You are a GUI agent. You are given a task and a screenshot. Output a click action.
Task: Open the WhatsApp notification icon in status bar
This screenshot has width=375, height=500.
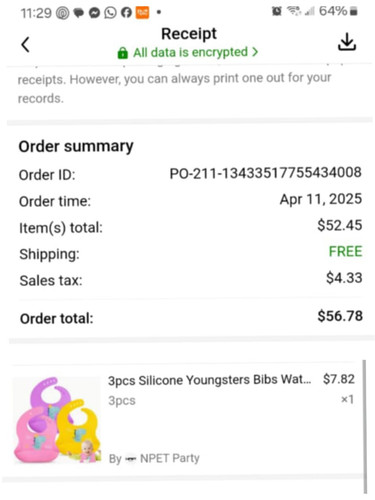[x=110, y=13]
